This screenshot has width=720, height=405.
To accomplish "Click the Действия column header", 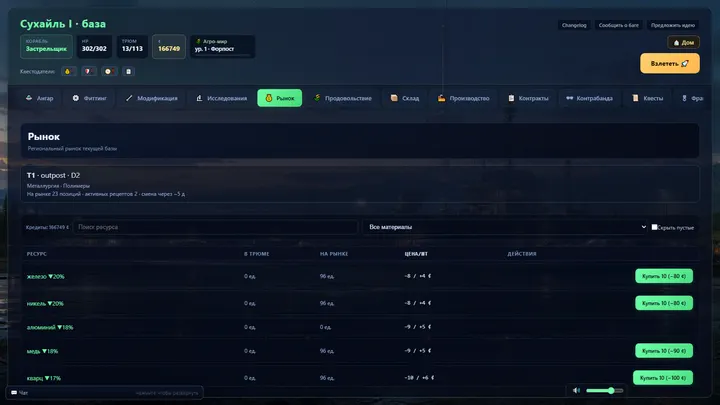I will click(x=522, y=254).
